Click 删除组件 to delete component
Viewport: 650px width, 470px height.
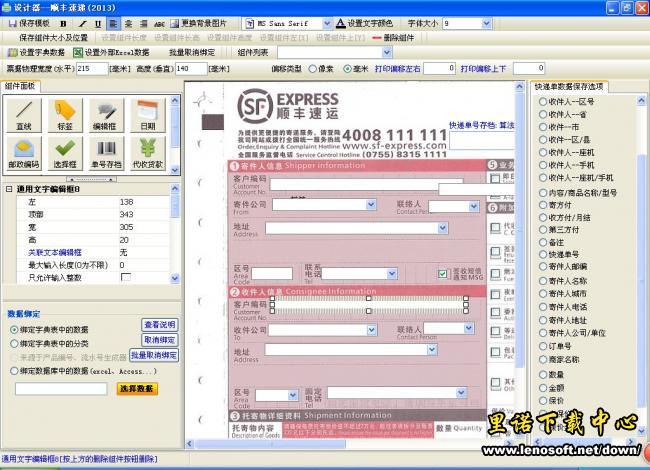click(x=393, y=38)
